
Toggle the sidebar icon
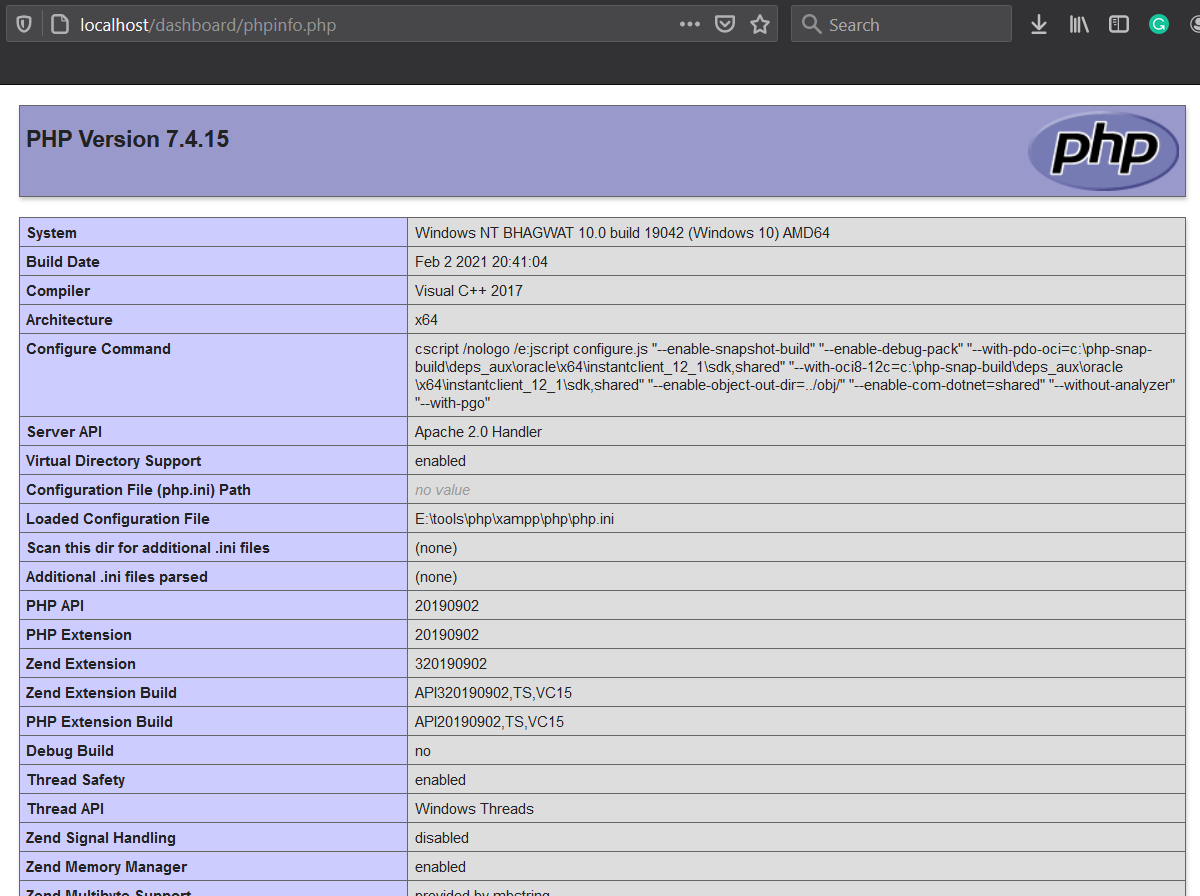coord(1119,24)
